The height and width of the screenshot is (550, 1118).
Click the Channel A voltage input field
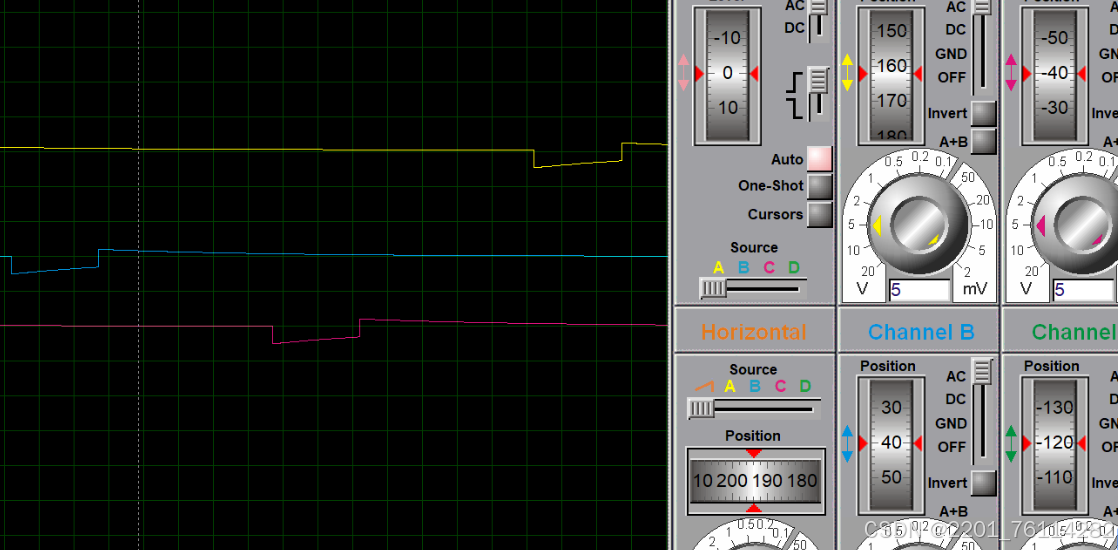click(920, 290)
